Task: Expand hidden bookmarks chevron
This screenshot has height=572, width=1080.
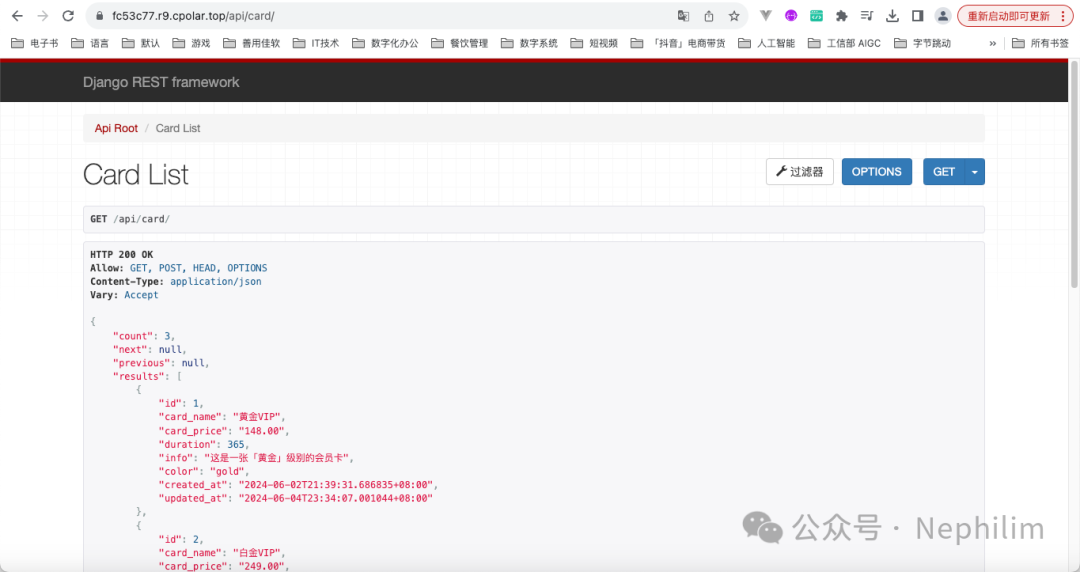Action: point(993,43)
